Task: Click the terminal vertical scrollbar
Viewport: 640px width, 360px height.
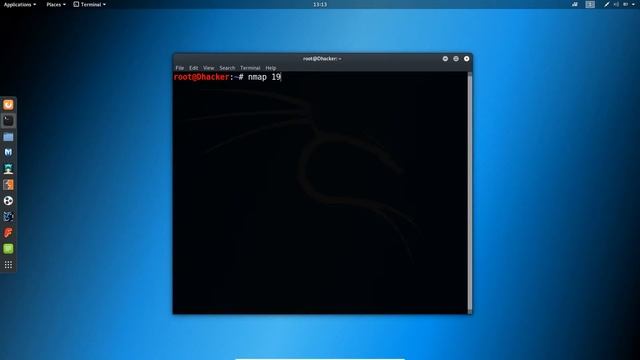Action: [x=470, y=193]
